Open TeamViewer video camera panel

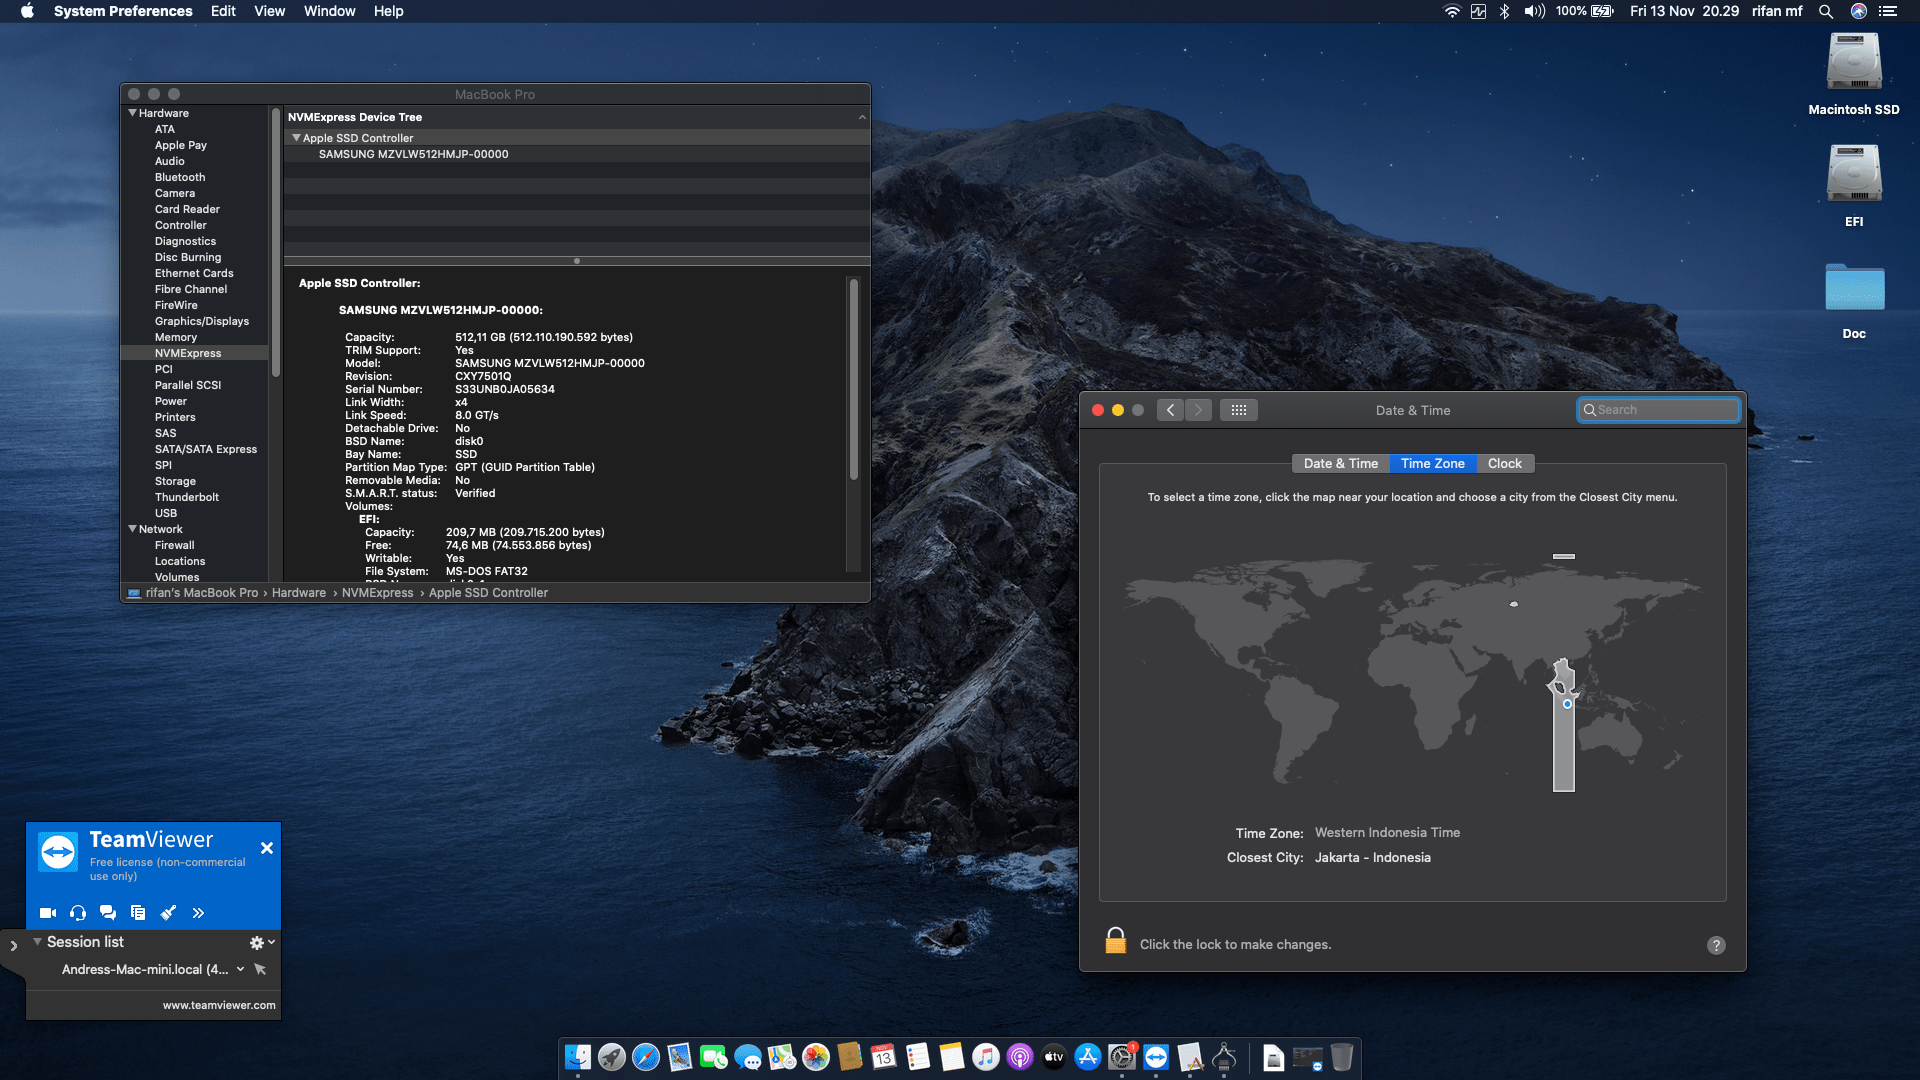(x=47, y=913)
